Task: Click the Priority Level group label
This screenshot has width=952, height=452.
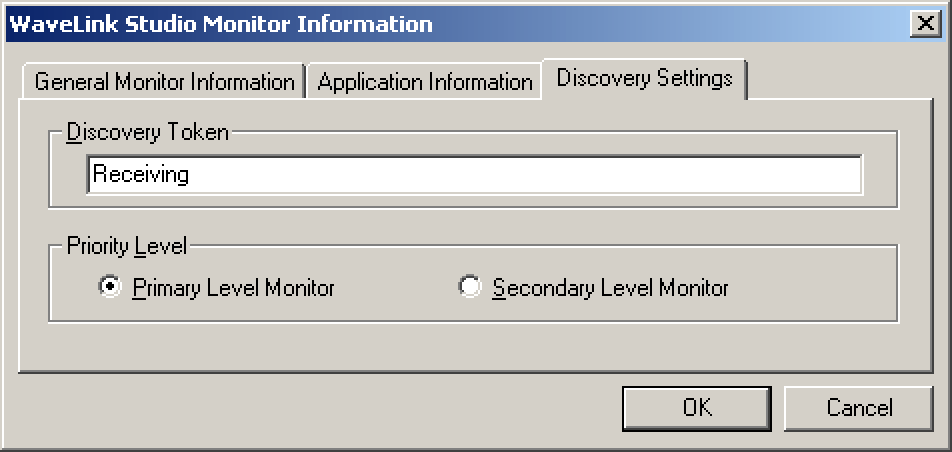Action: [x=127, y=247]
